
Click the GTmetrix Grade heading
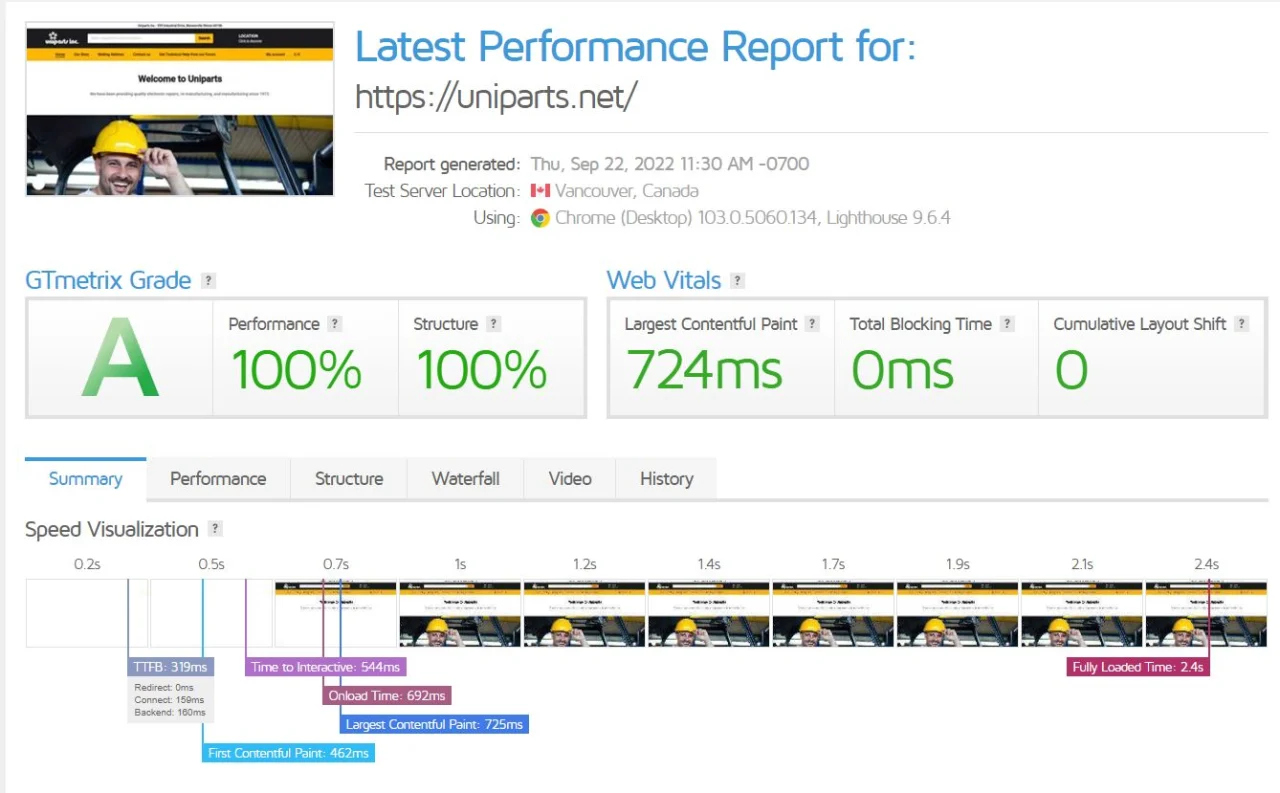click(x=108, y=280)
